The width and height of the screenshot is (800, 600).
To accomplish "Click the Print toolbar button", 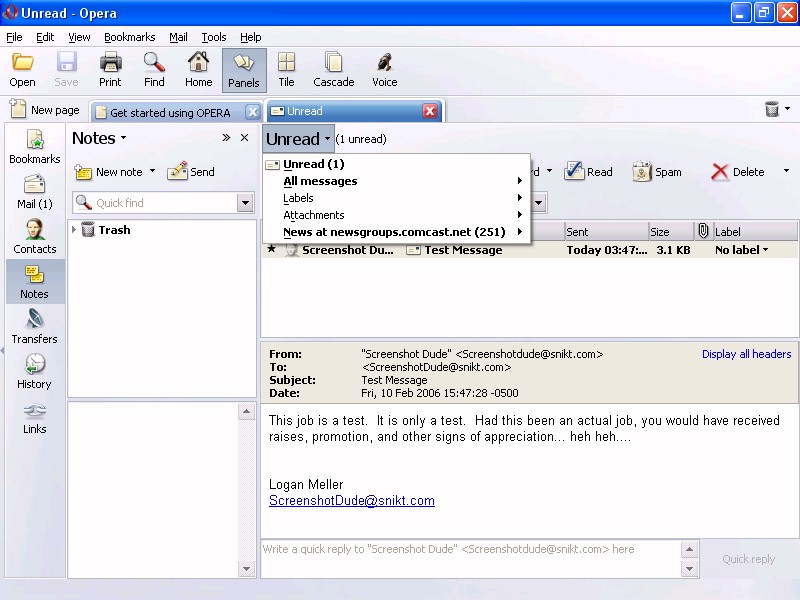I will (x=110, y=70).
